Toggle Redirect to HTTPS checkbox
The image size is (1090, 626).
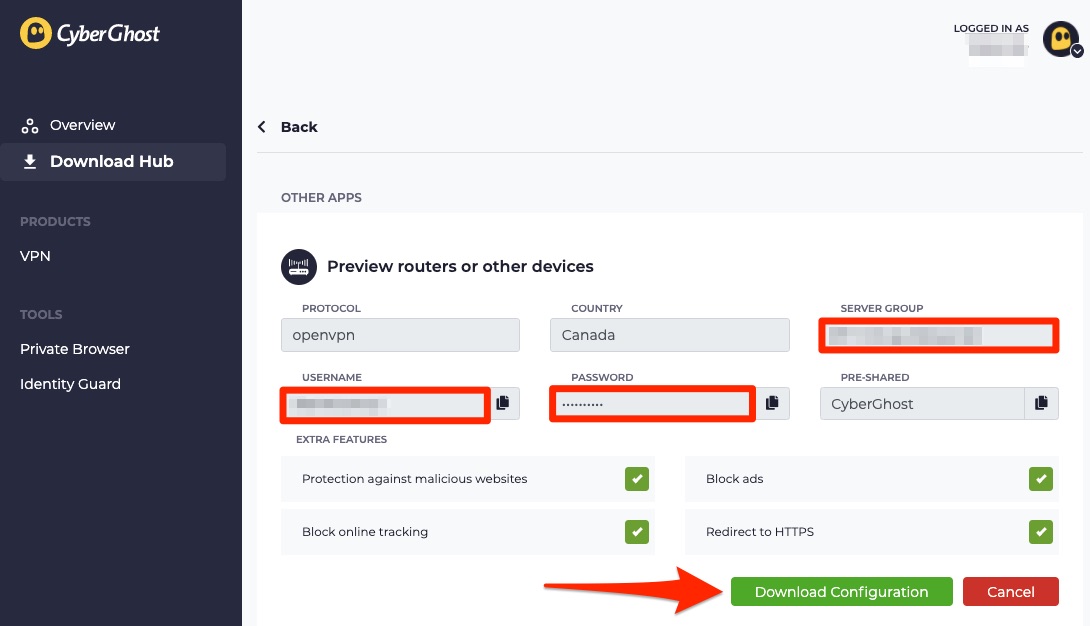1041,532
